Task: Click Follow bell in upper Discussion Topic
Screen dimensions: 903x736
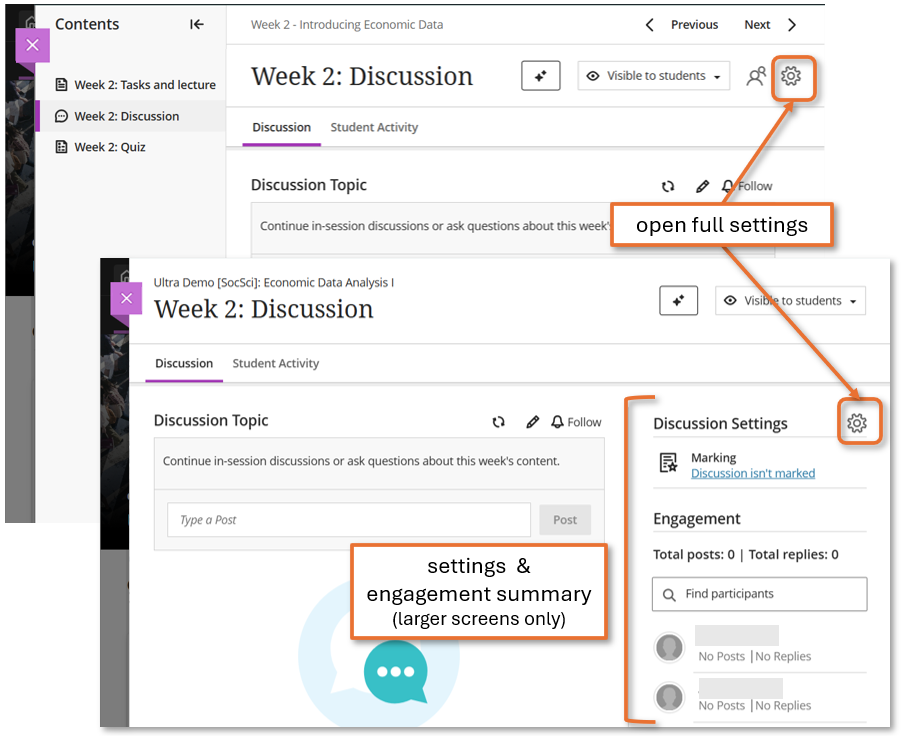Action: click(746, 186)
